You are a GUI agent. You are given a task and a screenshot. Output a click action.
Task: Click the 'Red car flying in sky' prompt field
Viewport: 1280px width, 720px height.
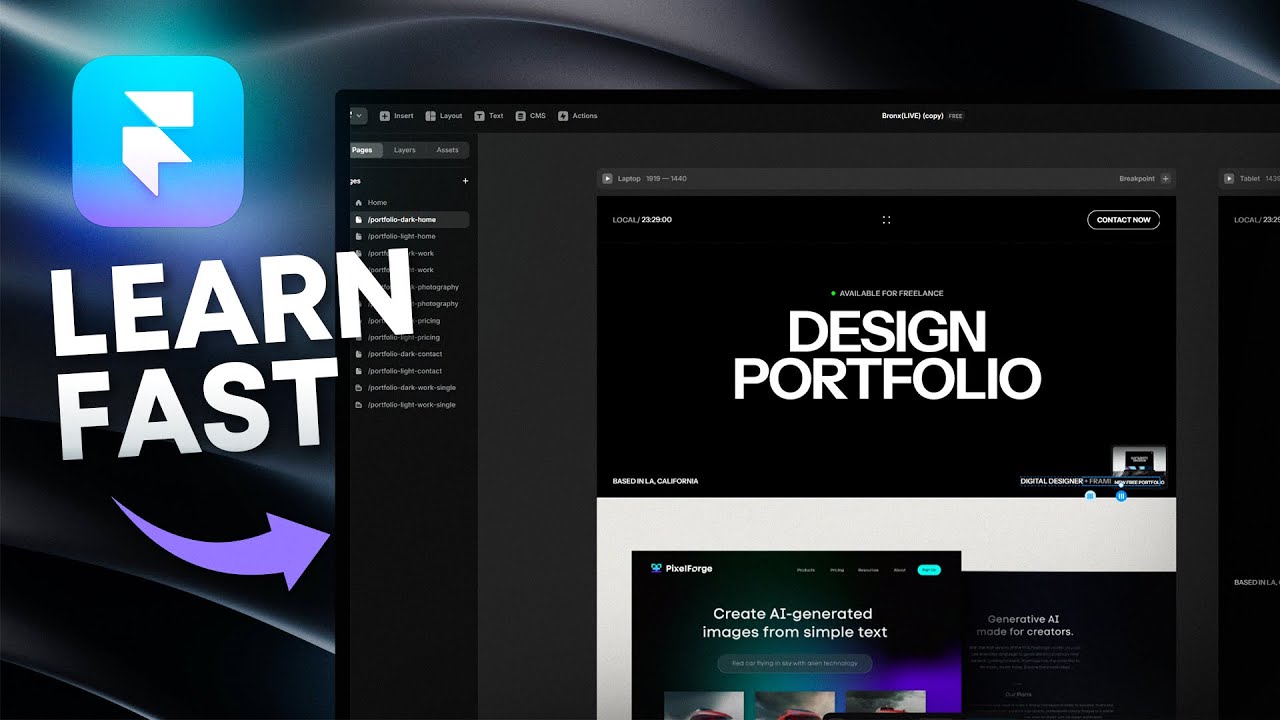pyautogui.click(x=795, y=663)
